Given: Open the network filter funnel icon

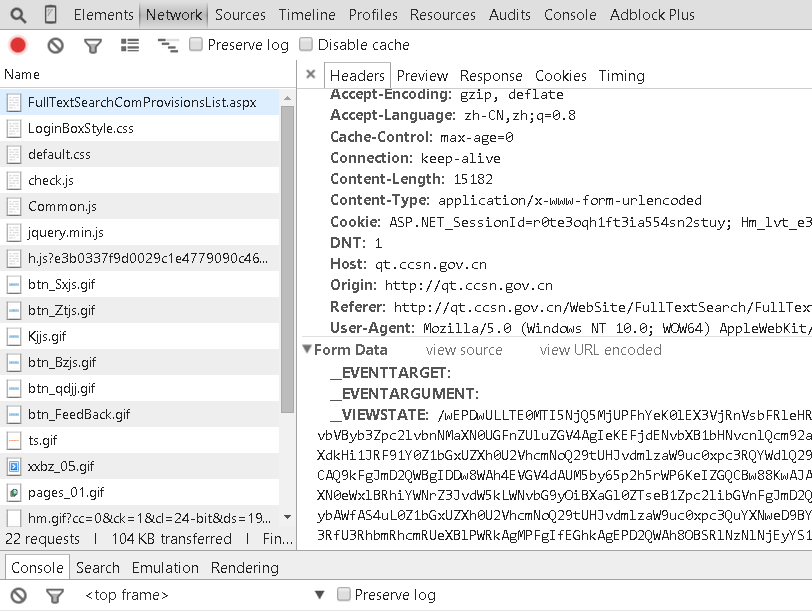Looking at the screenshot, I should pos(93,45).
